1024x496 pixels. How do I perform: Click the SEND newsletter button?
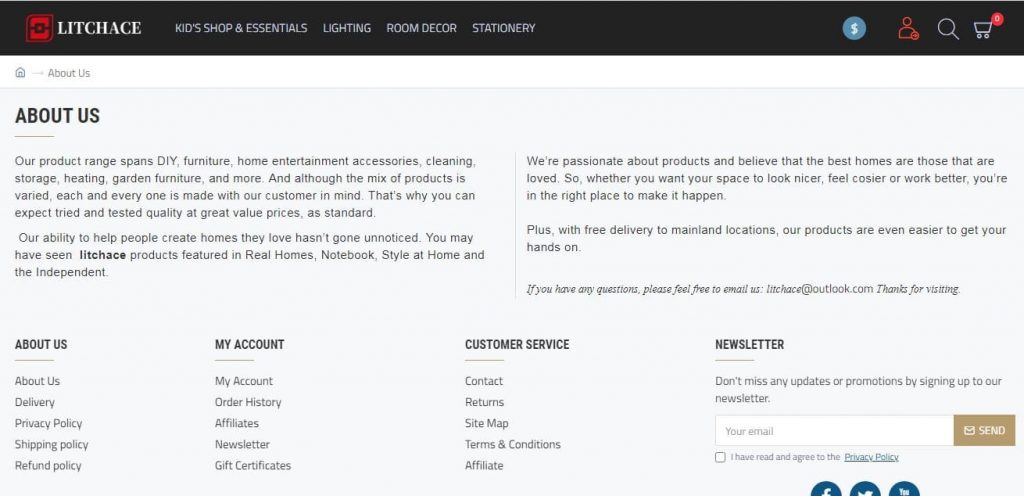point(984,431)
